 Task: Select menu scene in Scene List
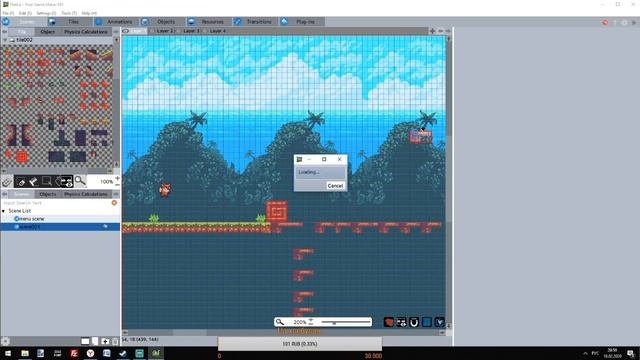[60, 219]
